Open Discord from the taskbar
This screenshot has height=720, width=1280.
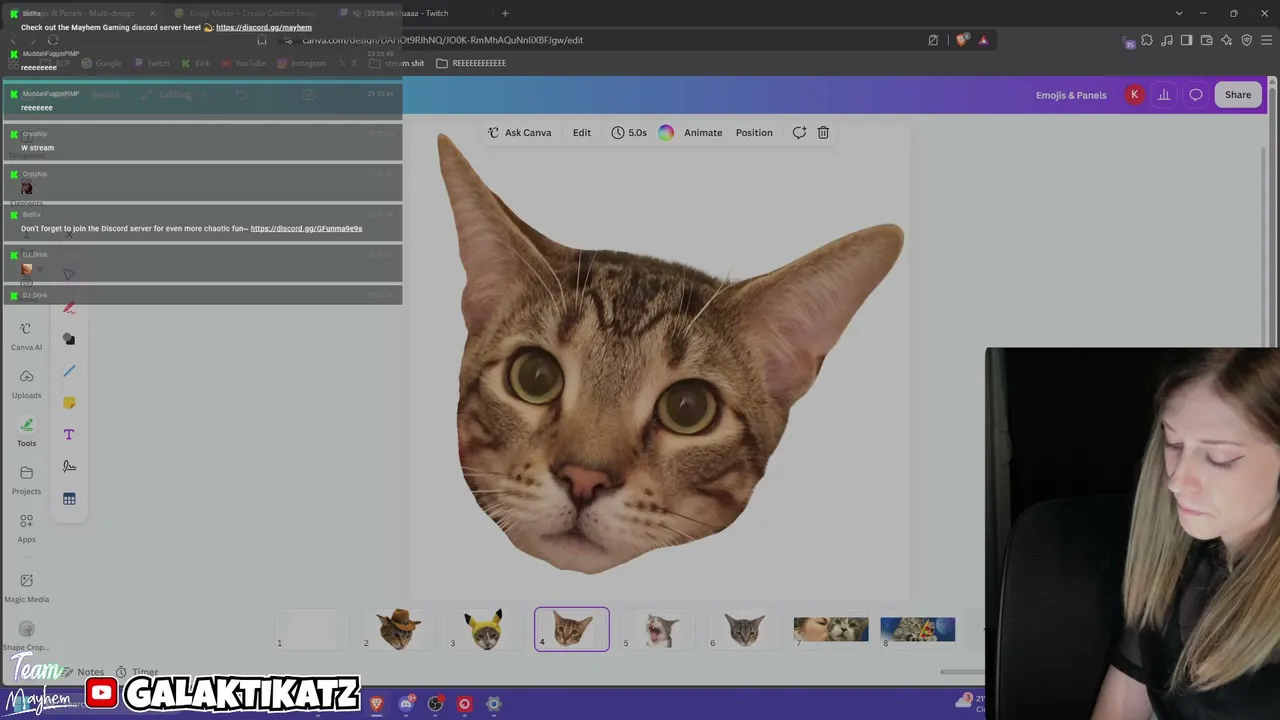pos(405,704)
